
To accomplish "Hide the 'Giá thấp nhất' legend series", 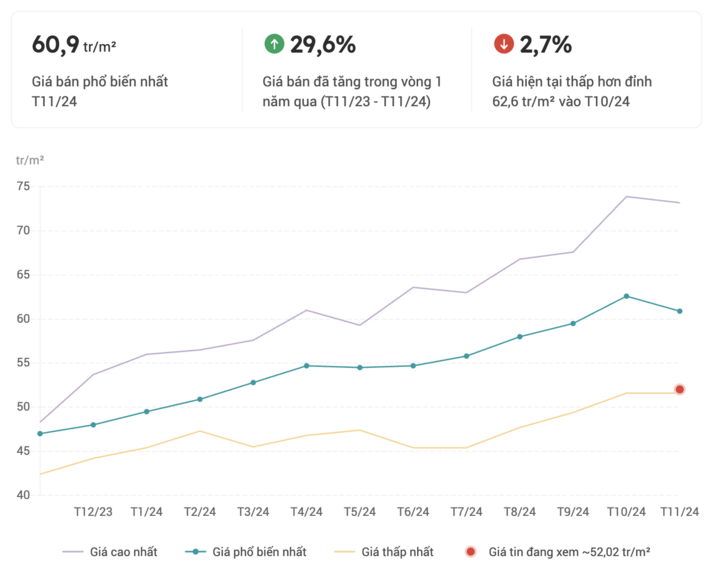I will coord(383,551).
